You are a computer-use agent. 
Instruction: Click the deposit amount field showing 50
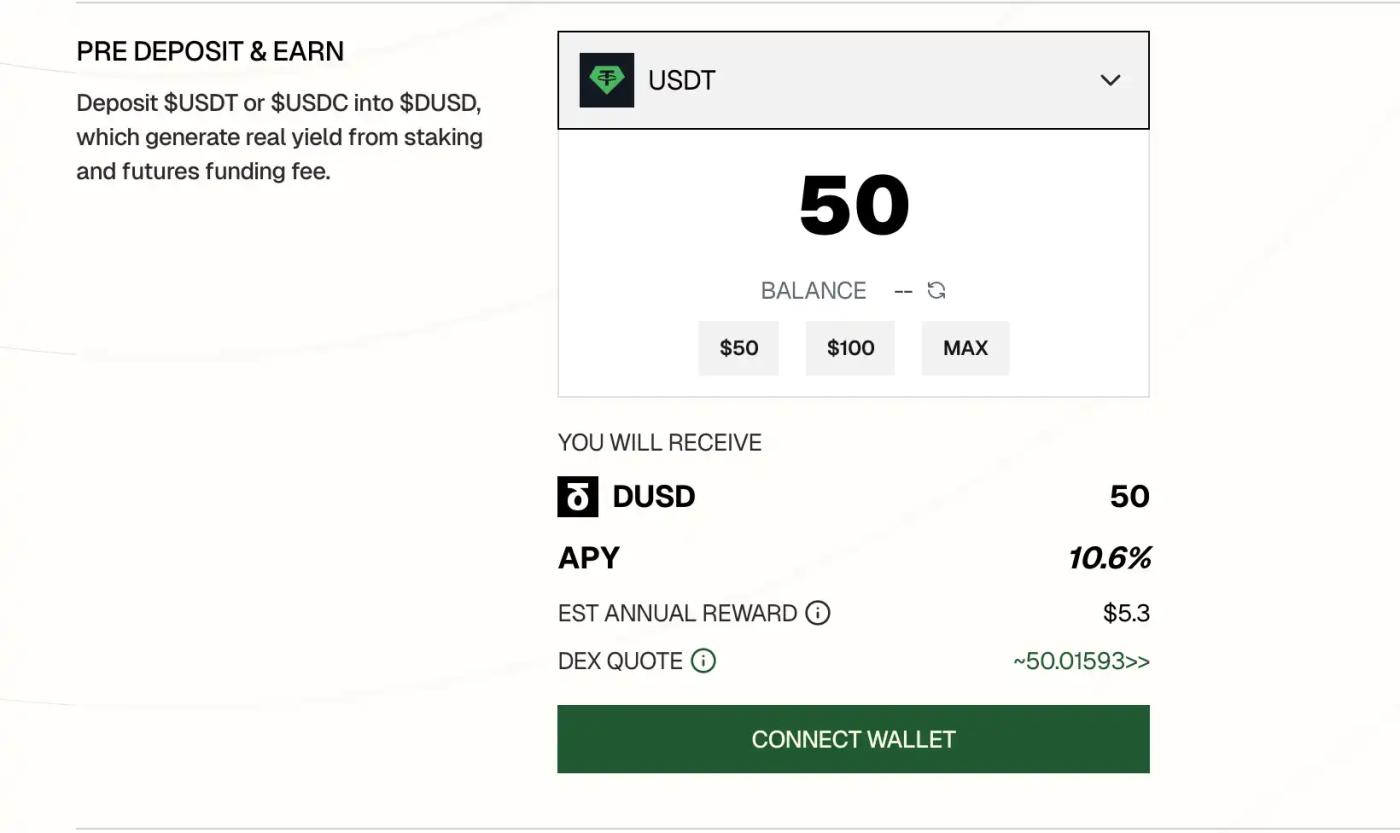click(x=854, y=206)
